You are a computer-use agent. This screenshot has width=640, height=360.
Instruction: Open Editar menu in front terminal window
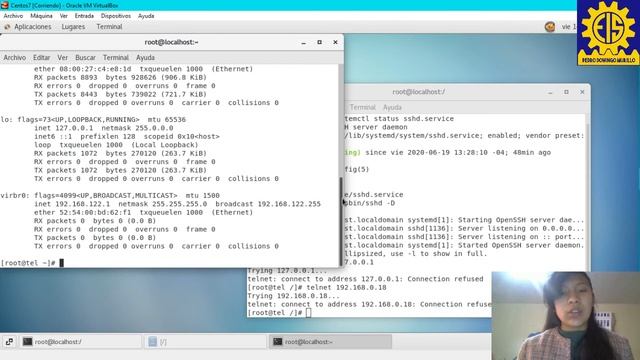click(x=42, y=58)
